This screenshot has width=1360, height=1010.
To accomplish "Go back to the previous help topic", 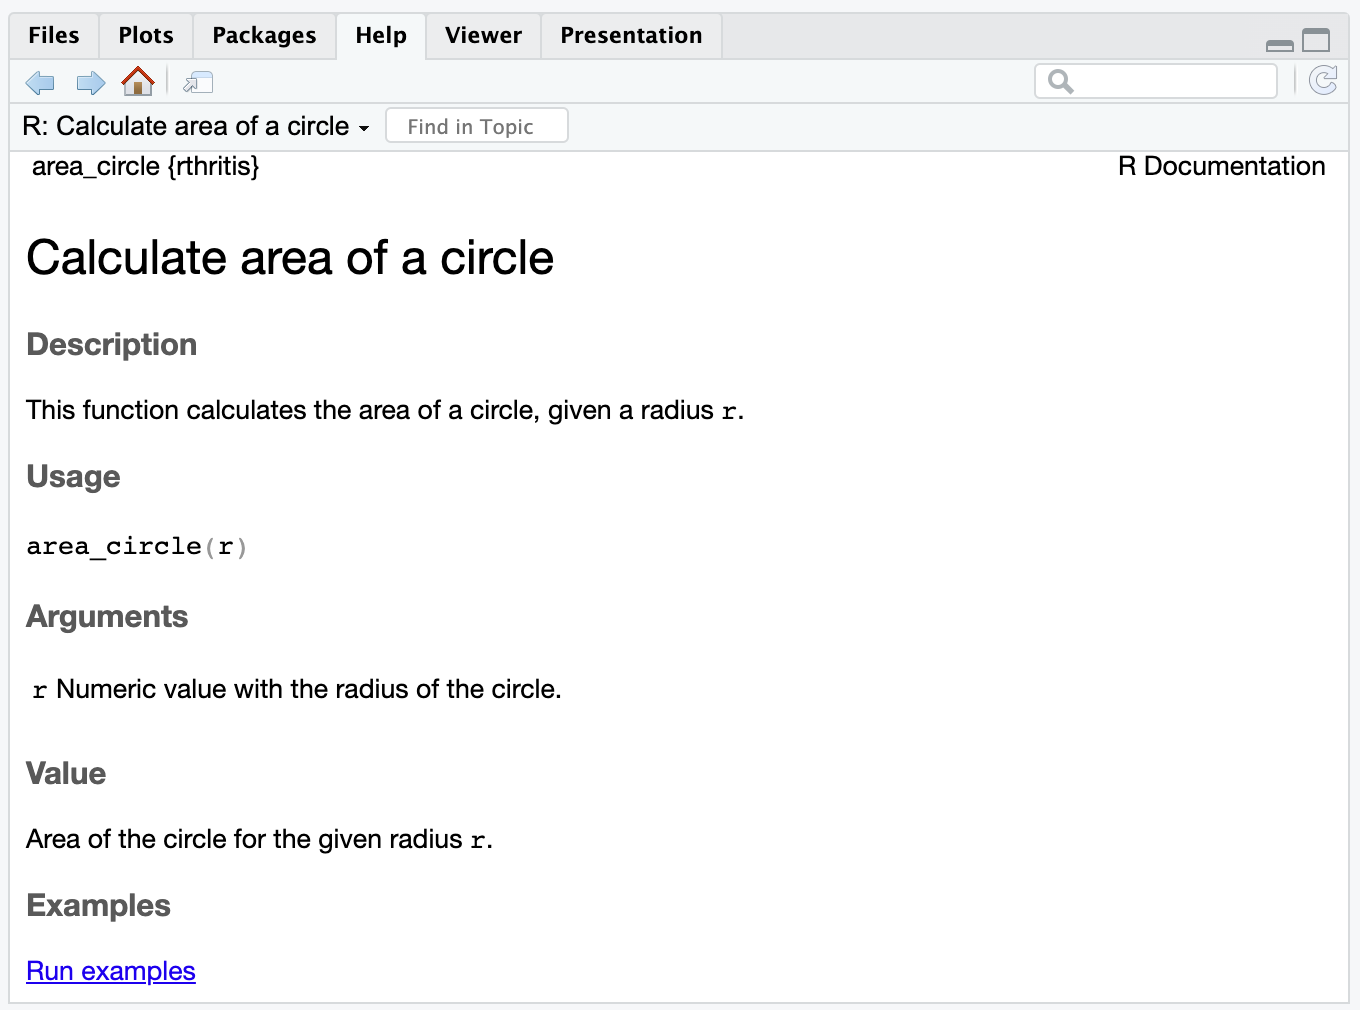I will [40, 83].
